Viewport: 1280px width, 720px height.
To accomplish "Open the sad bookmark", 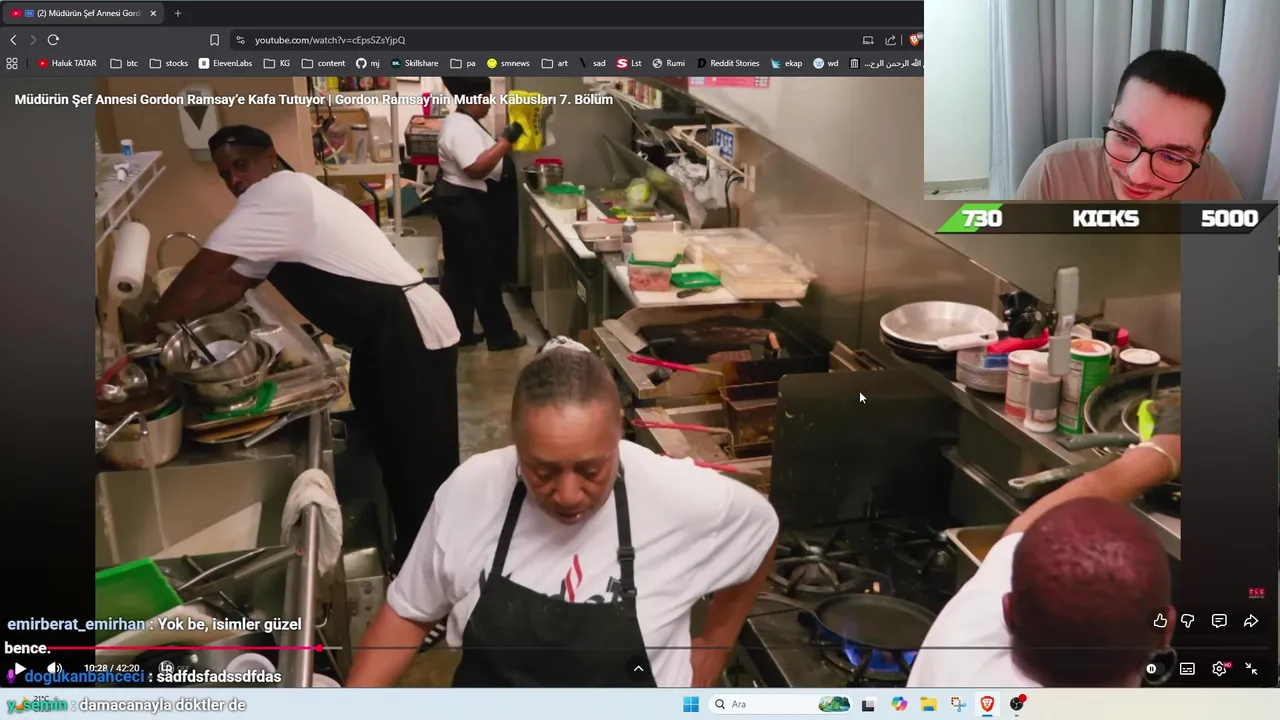I will pyautogui.click(x=591, y=63).
